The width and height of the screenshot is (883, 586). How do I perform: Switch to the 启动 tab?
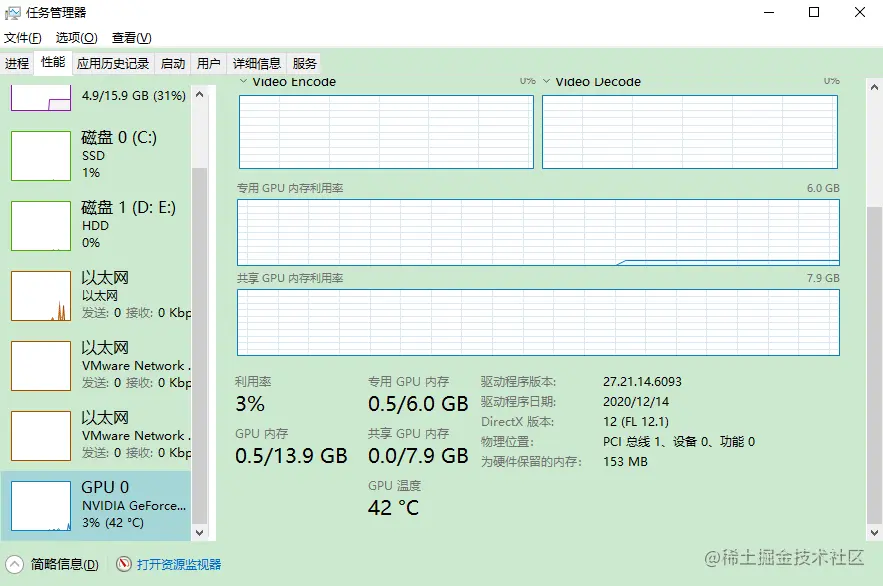click(173, 64)
